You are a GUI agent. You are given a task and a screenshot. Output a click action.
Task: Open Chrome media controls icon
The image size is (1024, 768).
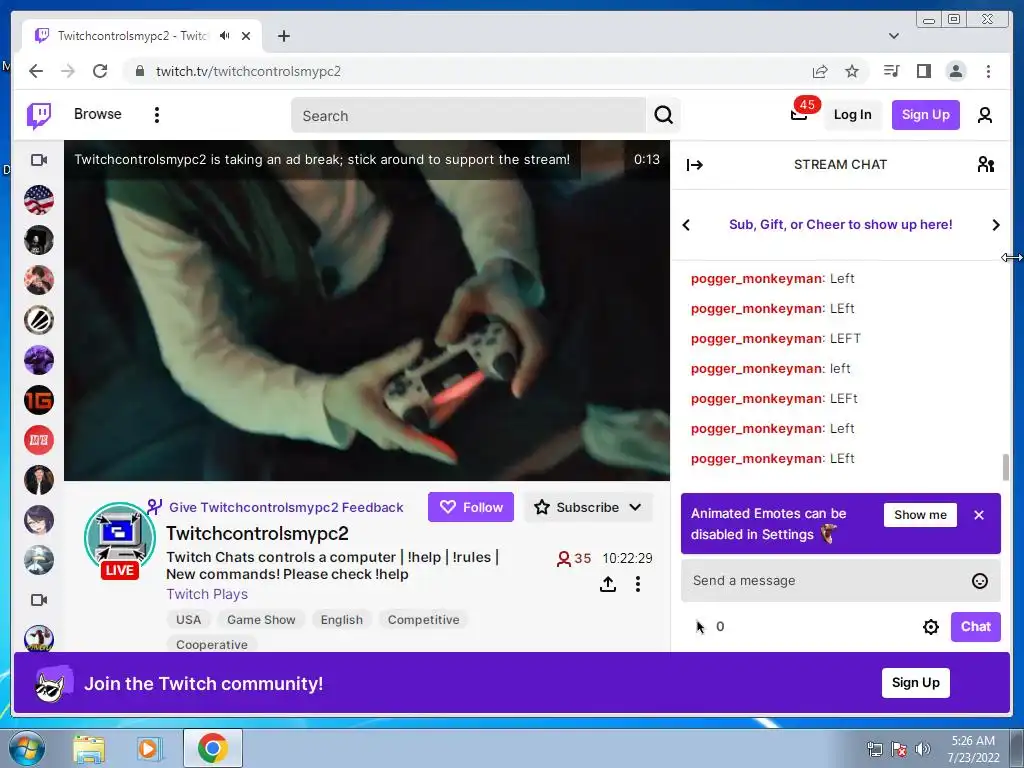point(891,71)
